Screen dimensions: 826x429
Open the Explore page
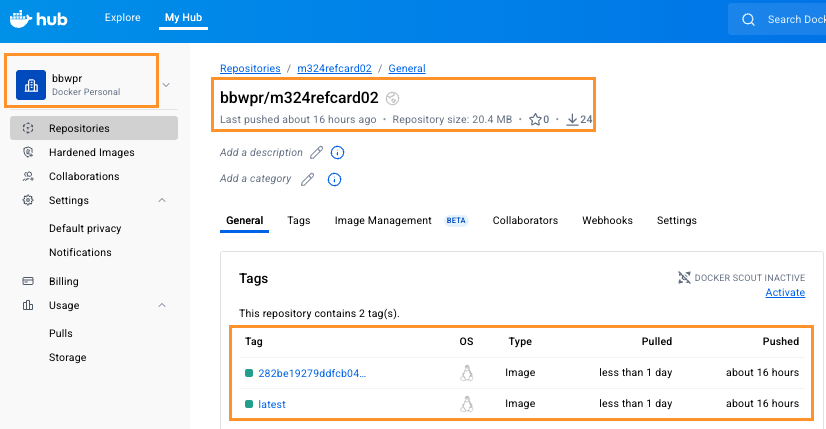(x=123, y=17)
